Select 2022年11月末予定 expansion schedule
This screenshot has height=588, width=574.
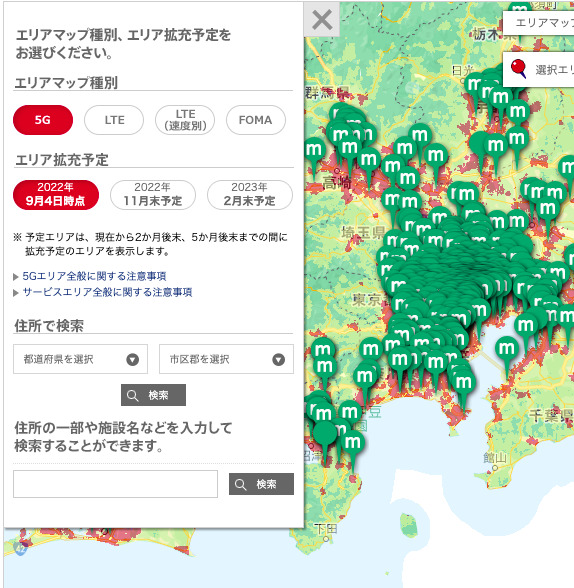tap(153, 195)
